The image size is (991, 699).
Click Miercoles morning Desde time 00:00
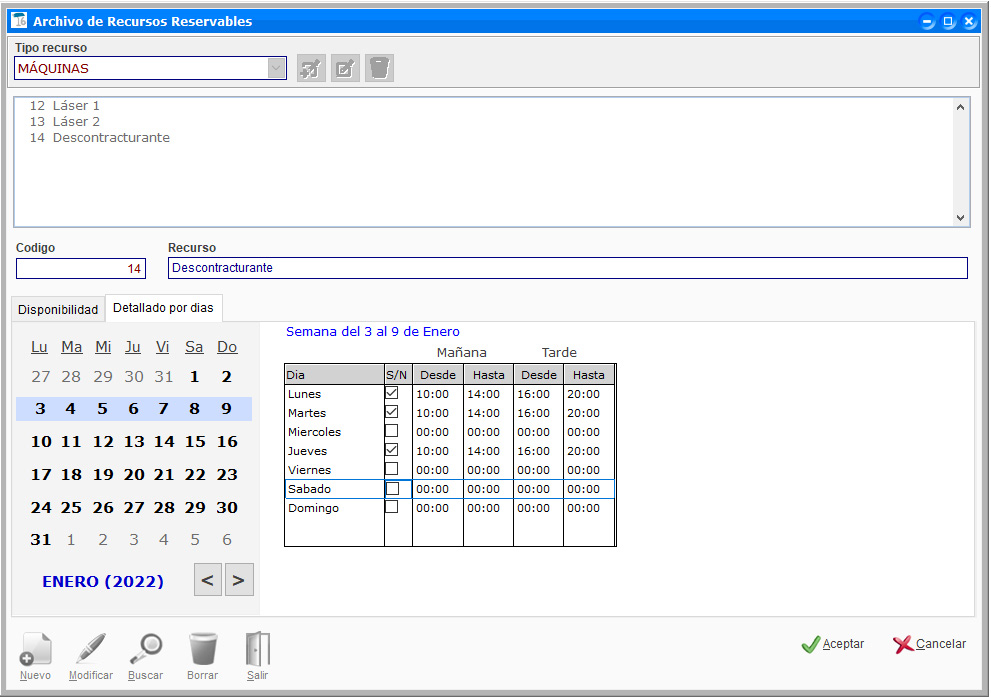432,432
